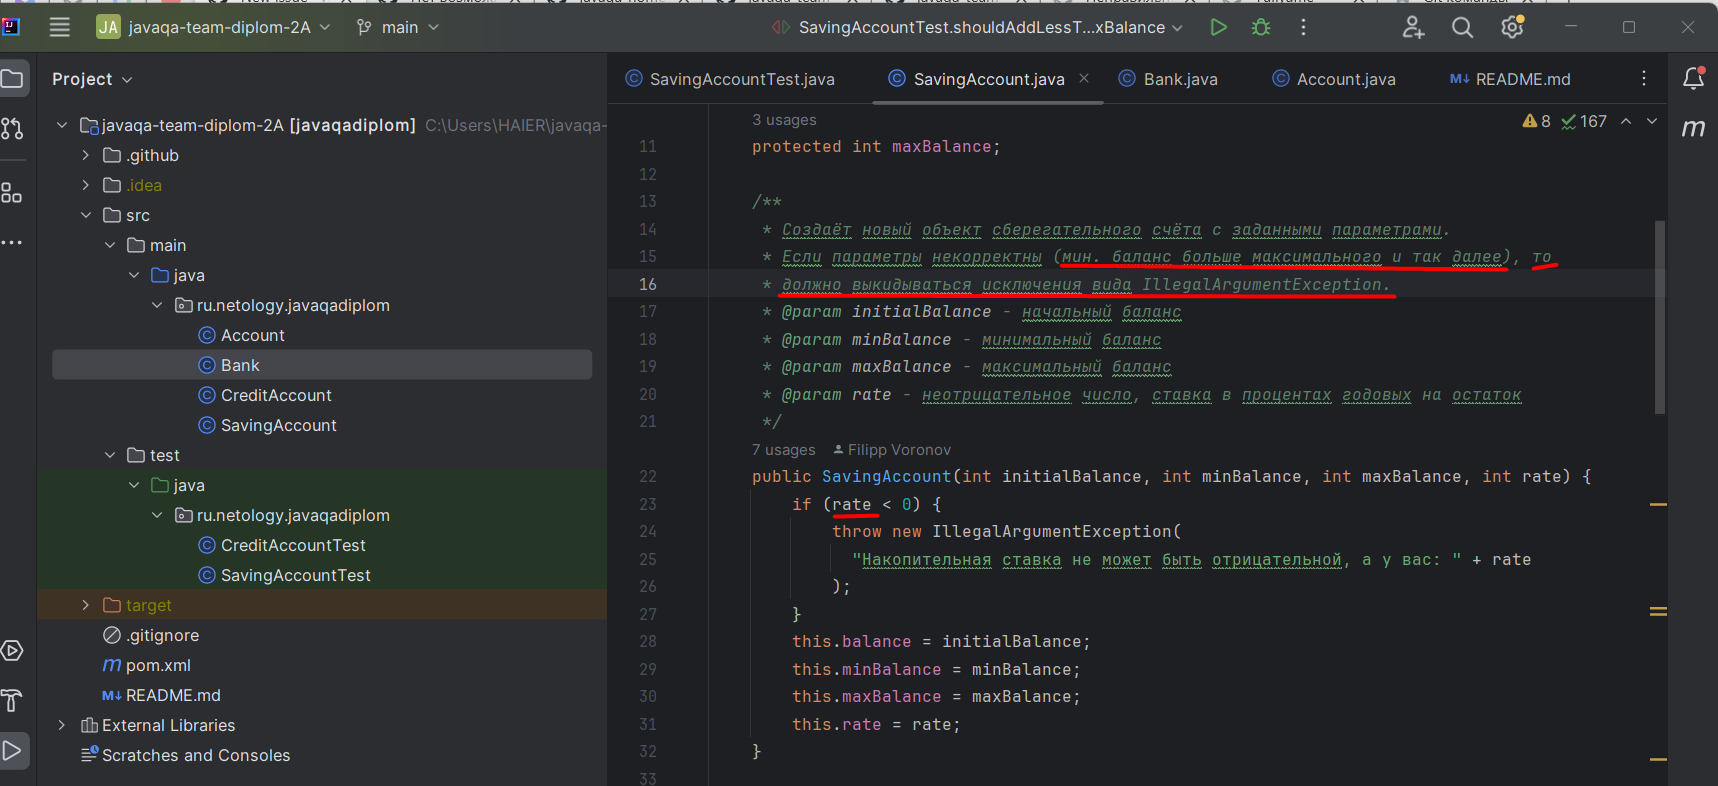Click the warnings count indicator 8
Image resolution: width=1718 pixels, height=786 pixels.
tap(1537, 121)
